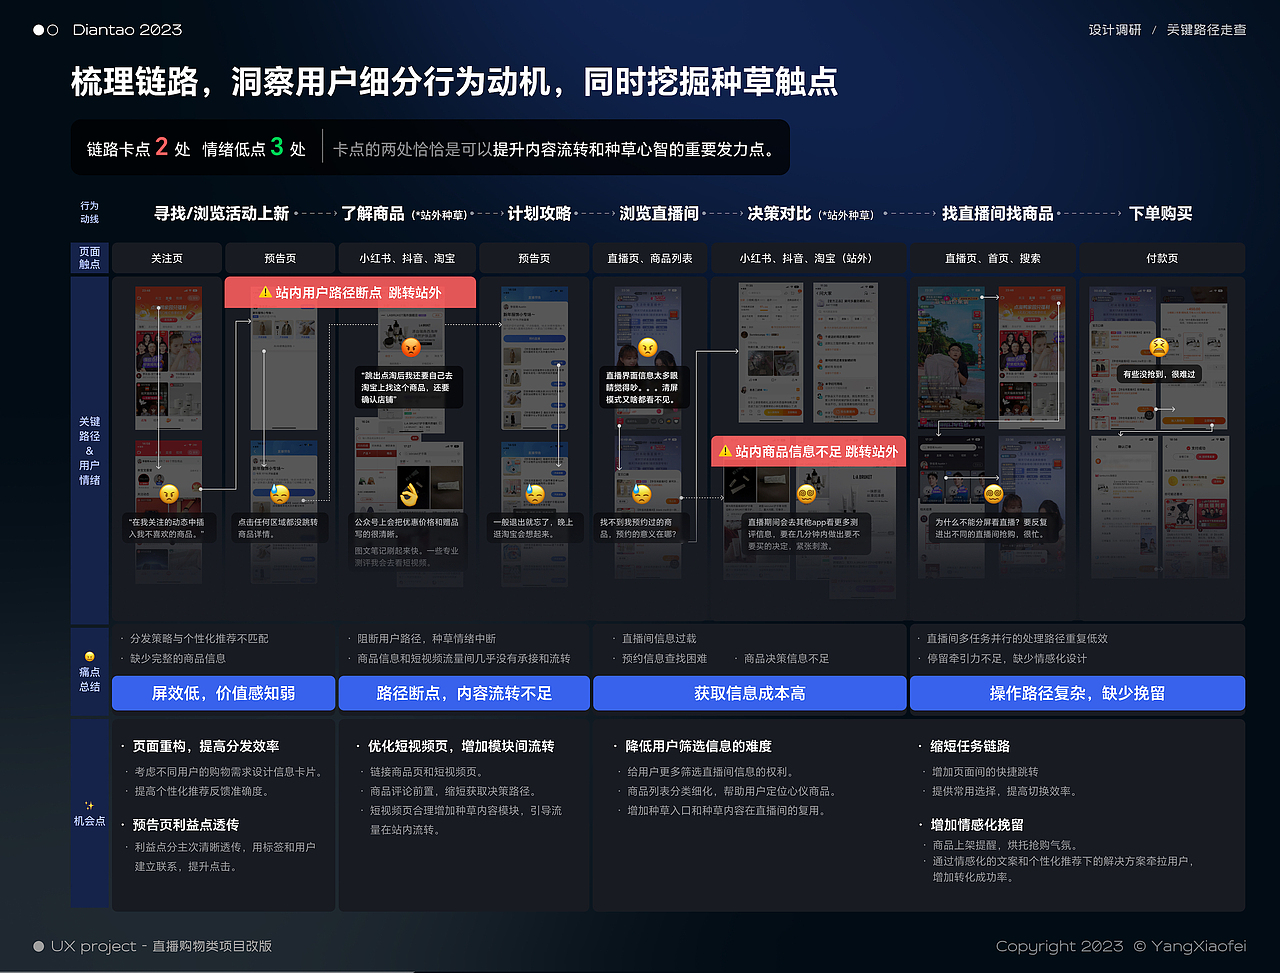Open the 关键路径走查 breadcrumb link
The height and width of the screenshot is (973, 1280).
pyautogui.click(x=1206, y=30)
